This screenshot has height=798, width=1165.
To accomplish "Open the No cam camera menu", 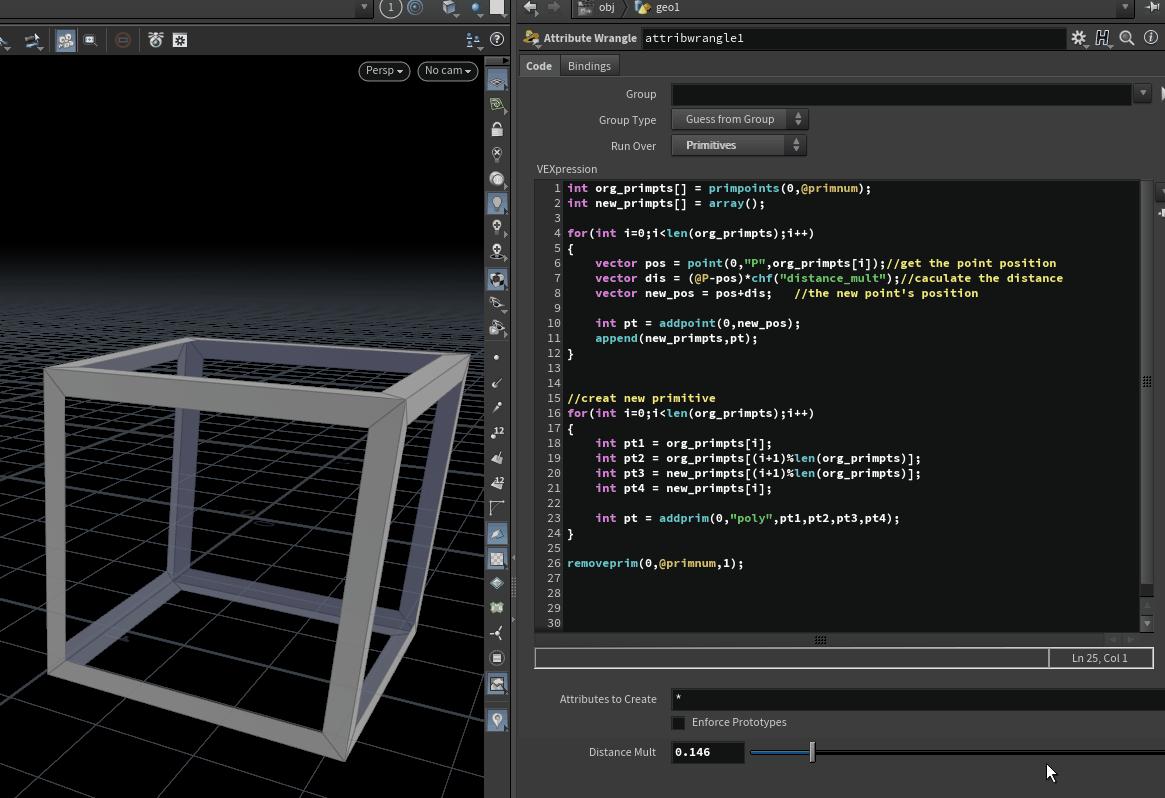I will tap(447, 71).
